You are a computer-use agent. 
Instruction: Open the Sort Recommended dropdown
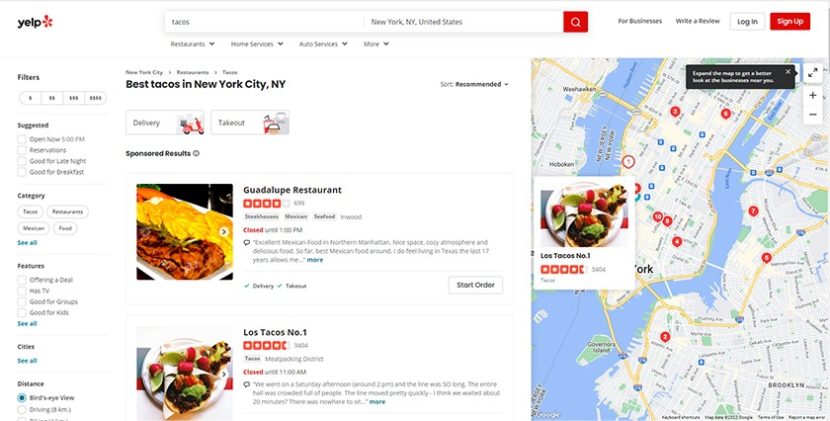tap(474, 84)
